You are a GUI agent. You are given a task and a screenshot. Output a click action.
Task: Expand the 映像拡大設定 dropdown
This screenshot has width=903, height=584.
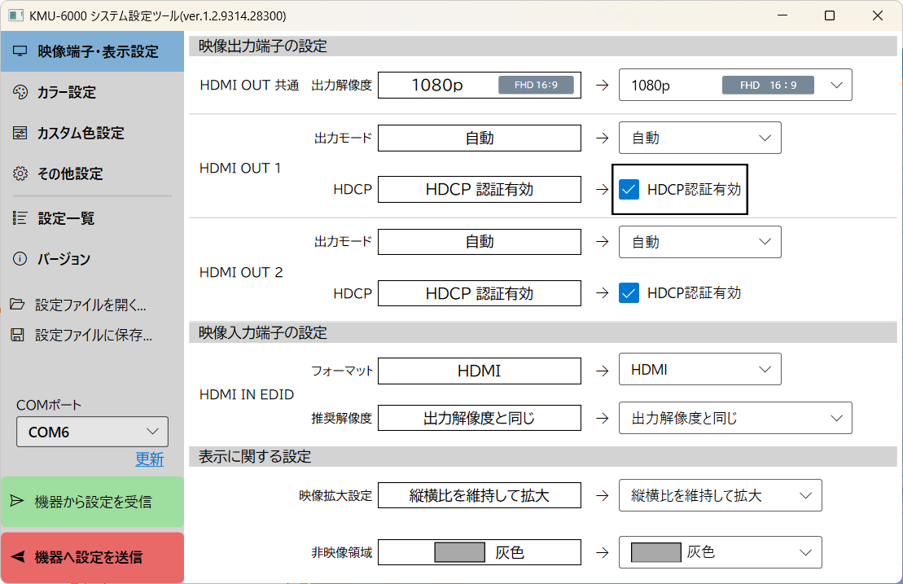pyautogui.click(x=720, y=495)
